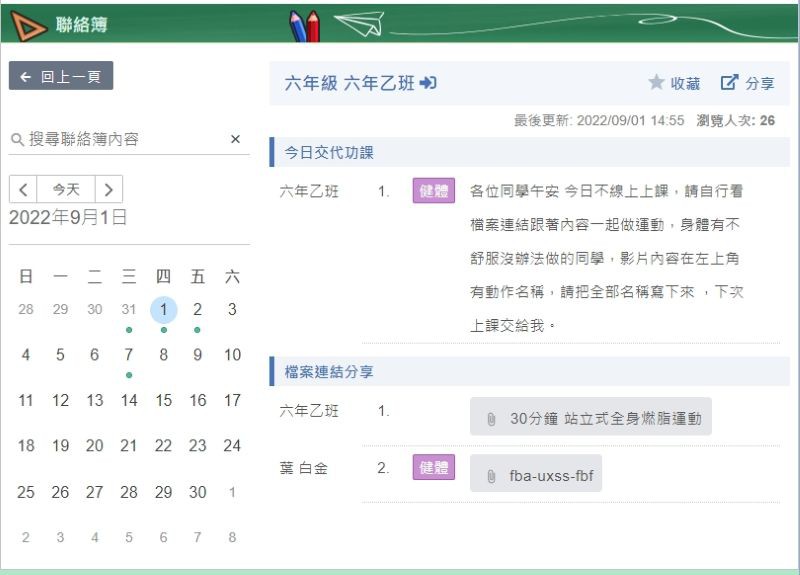Click the magnifier search icon
The image size is (800, 575).
17,139
